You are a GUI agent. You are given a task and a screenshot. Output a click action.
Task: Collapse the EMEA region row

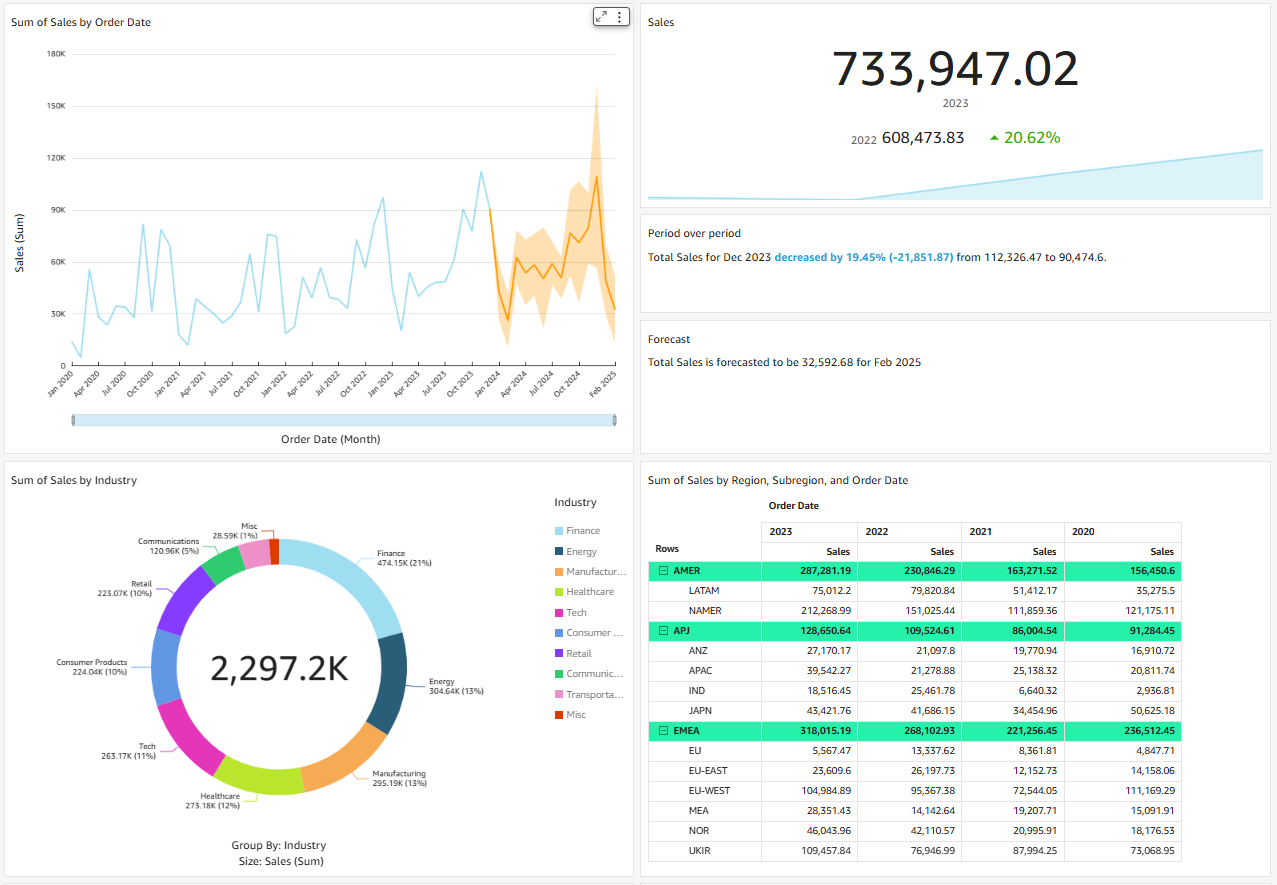(x=663, y=731)
